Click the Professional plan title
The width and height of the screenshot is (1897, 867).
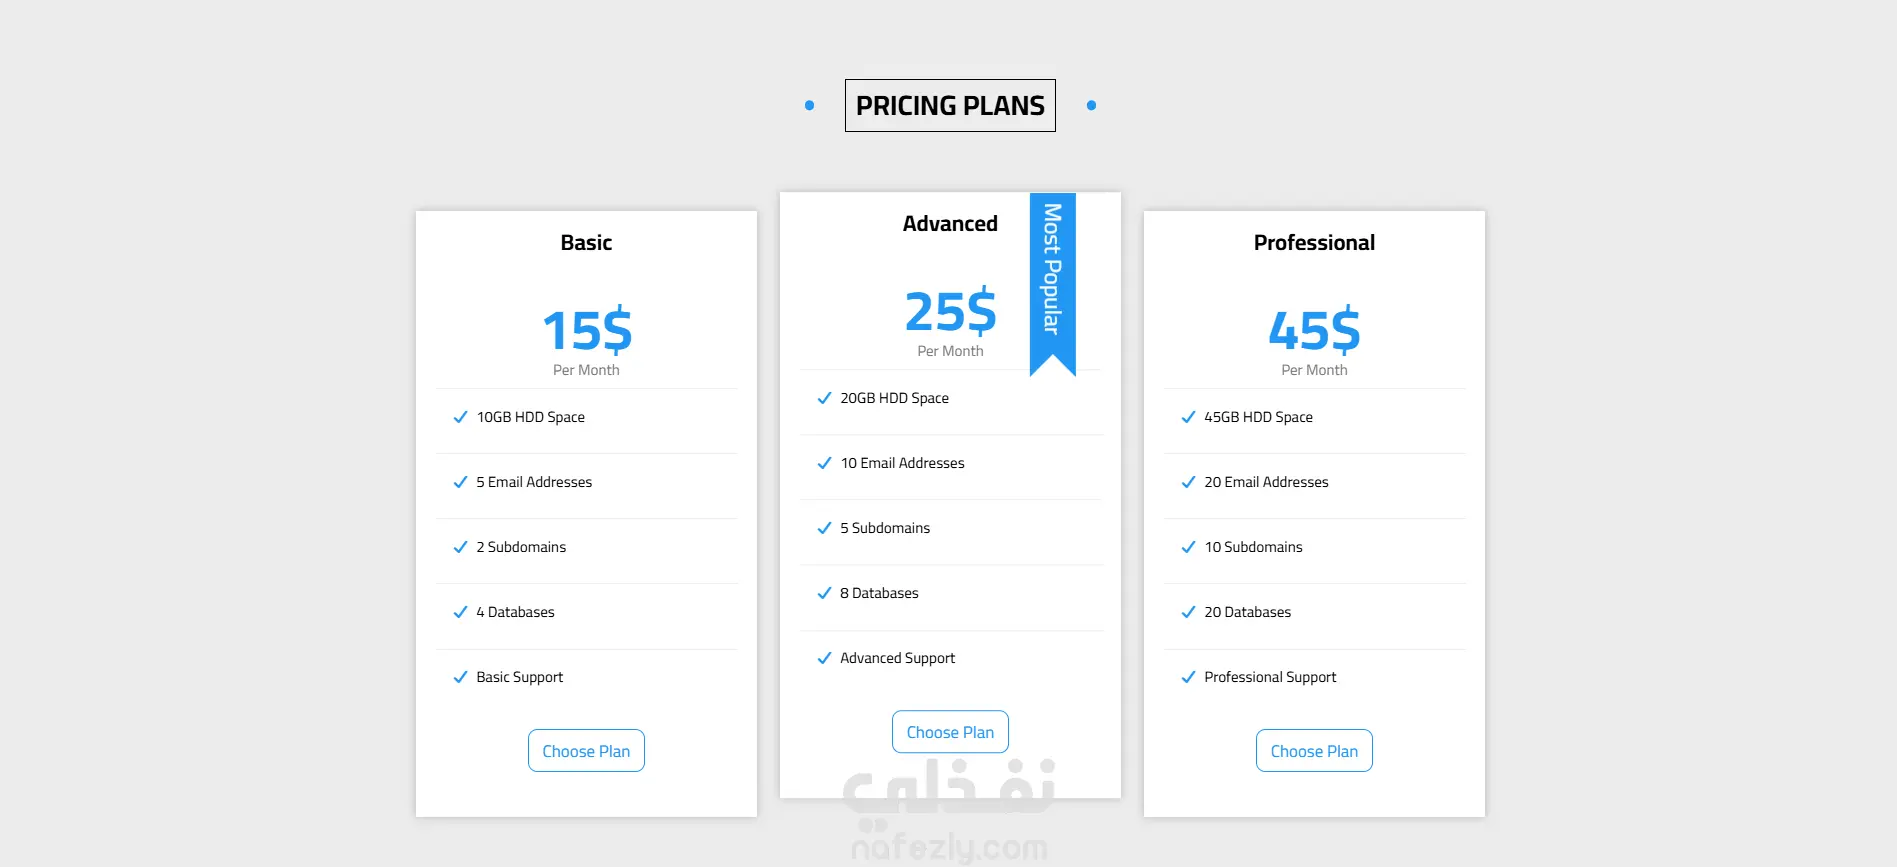coord(1314,243)
